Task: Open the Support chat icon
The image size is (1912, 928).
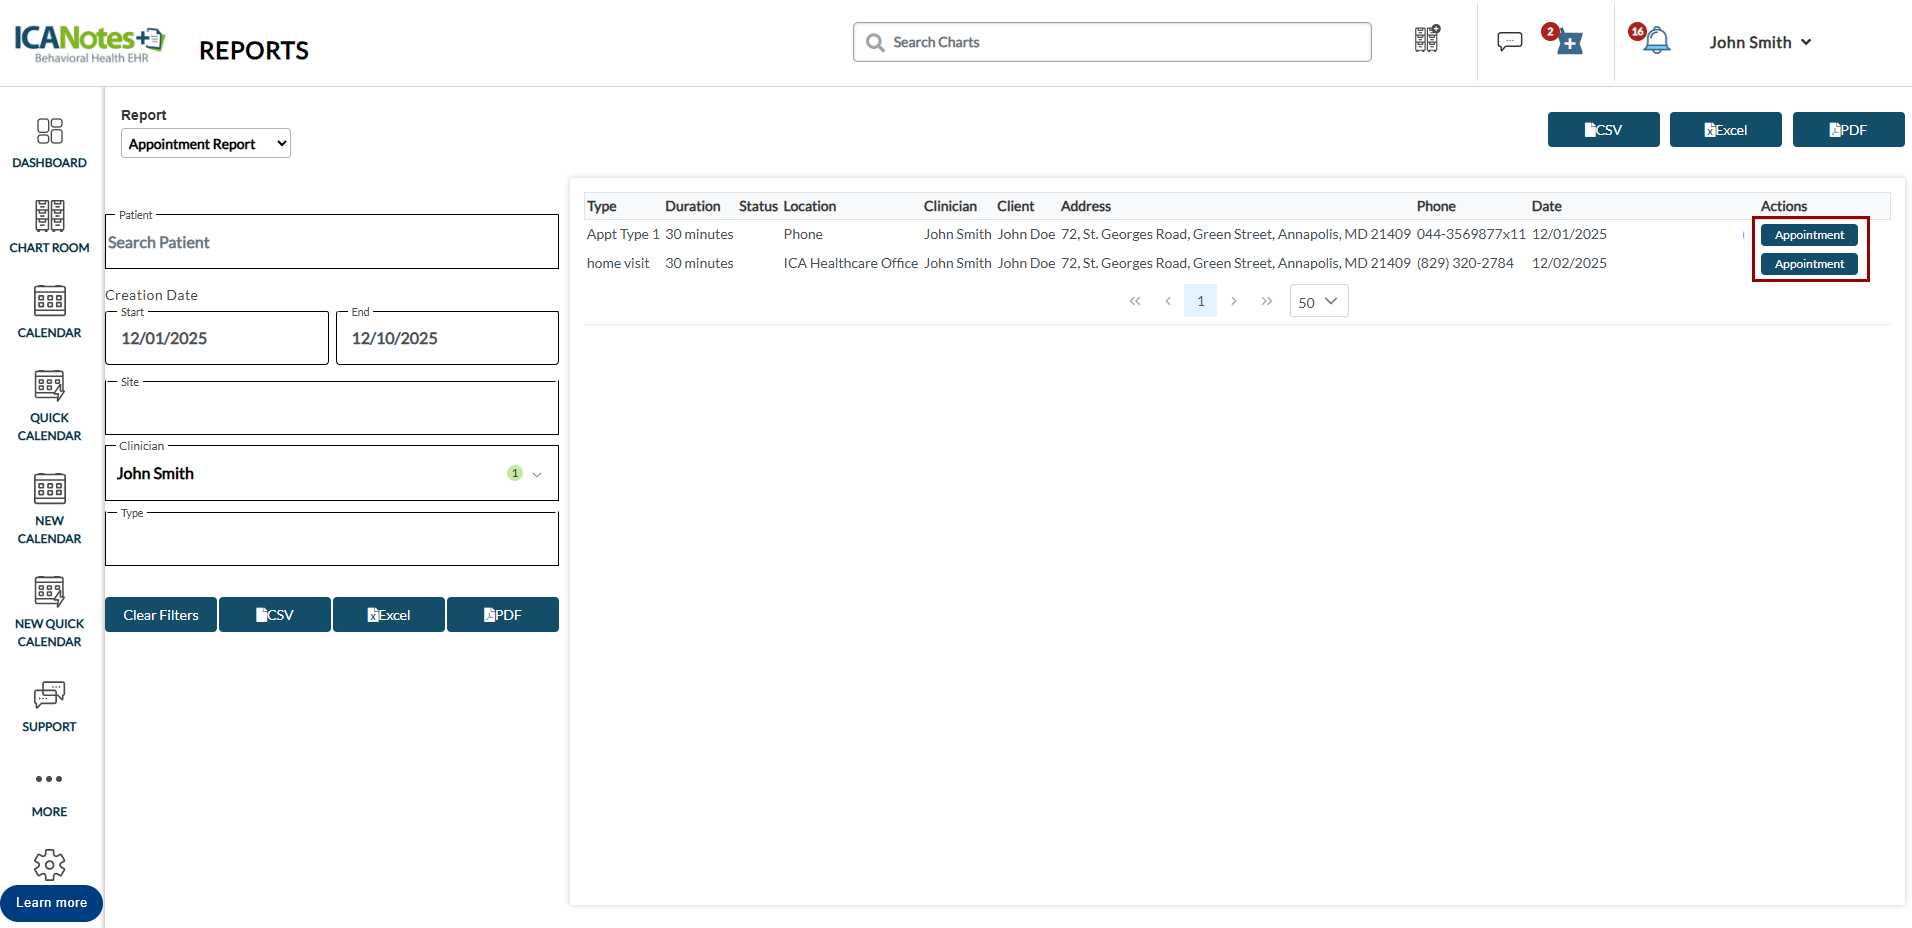Action: coord(49,706)
